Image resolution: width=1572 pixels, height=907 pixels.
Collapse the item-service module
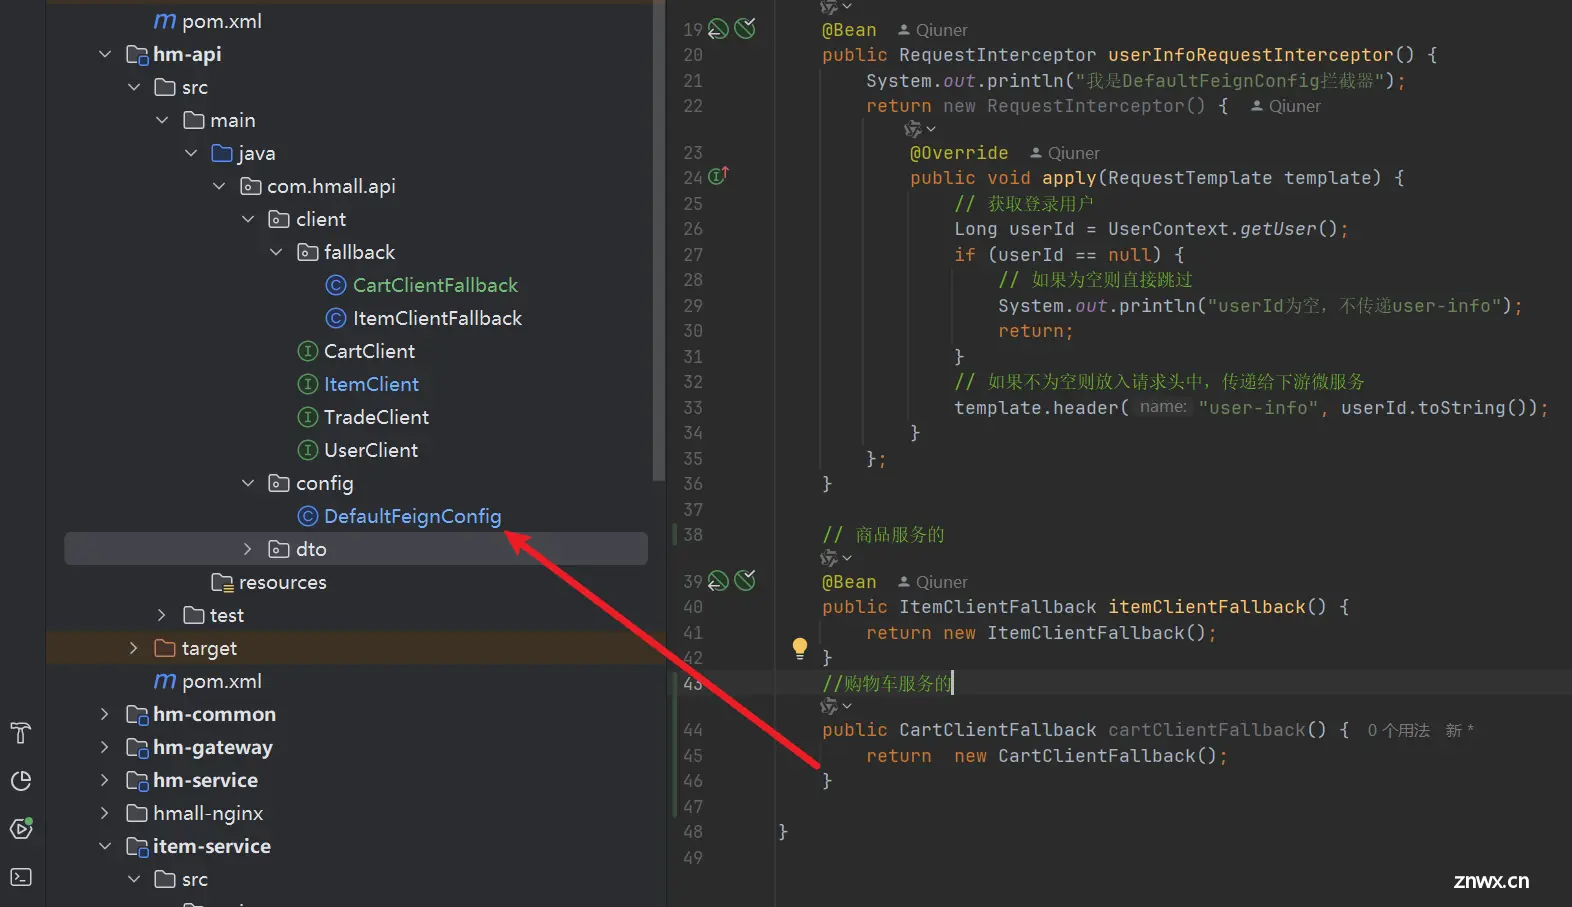[105, 846]
